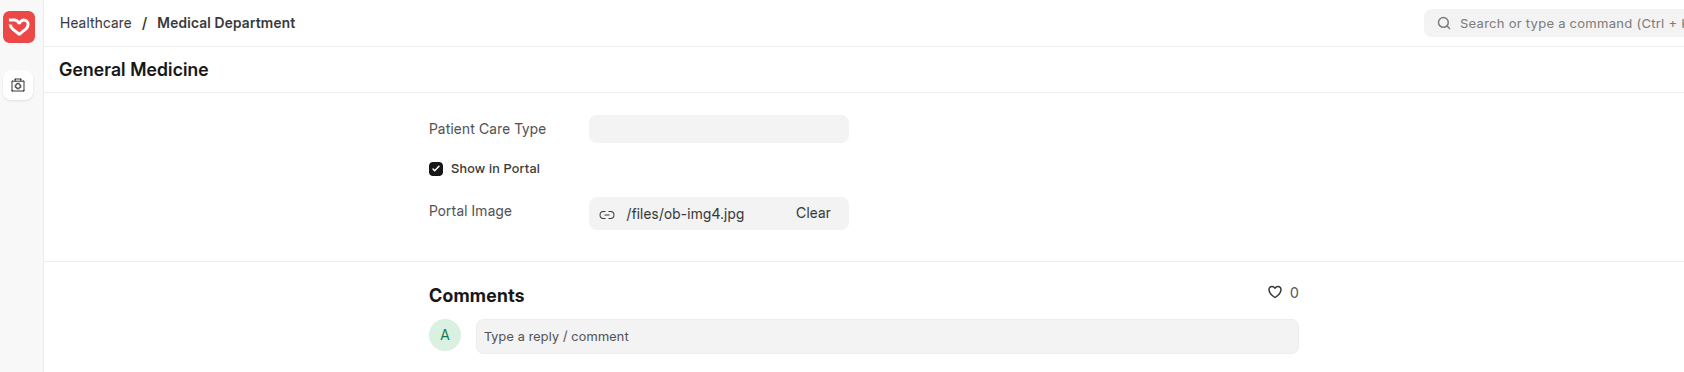Open the sidebar camera-shaped icon button
Image resolution: width=1684 pixels, height=372 pixels.
pos(18,86)
